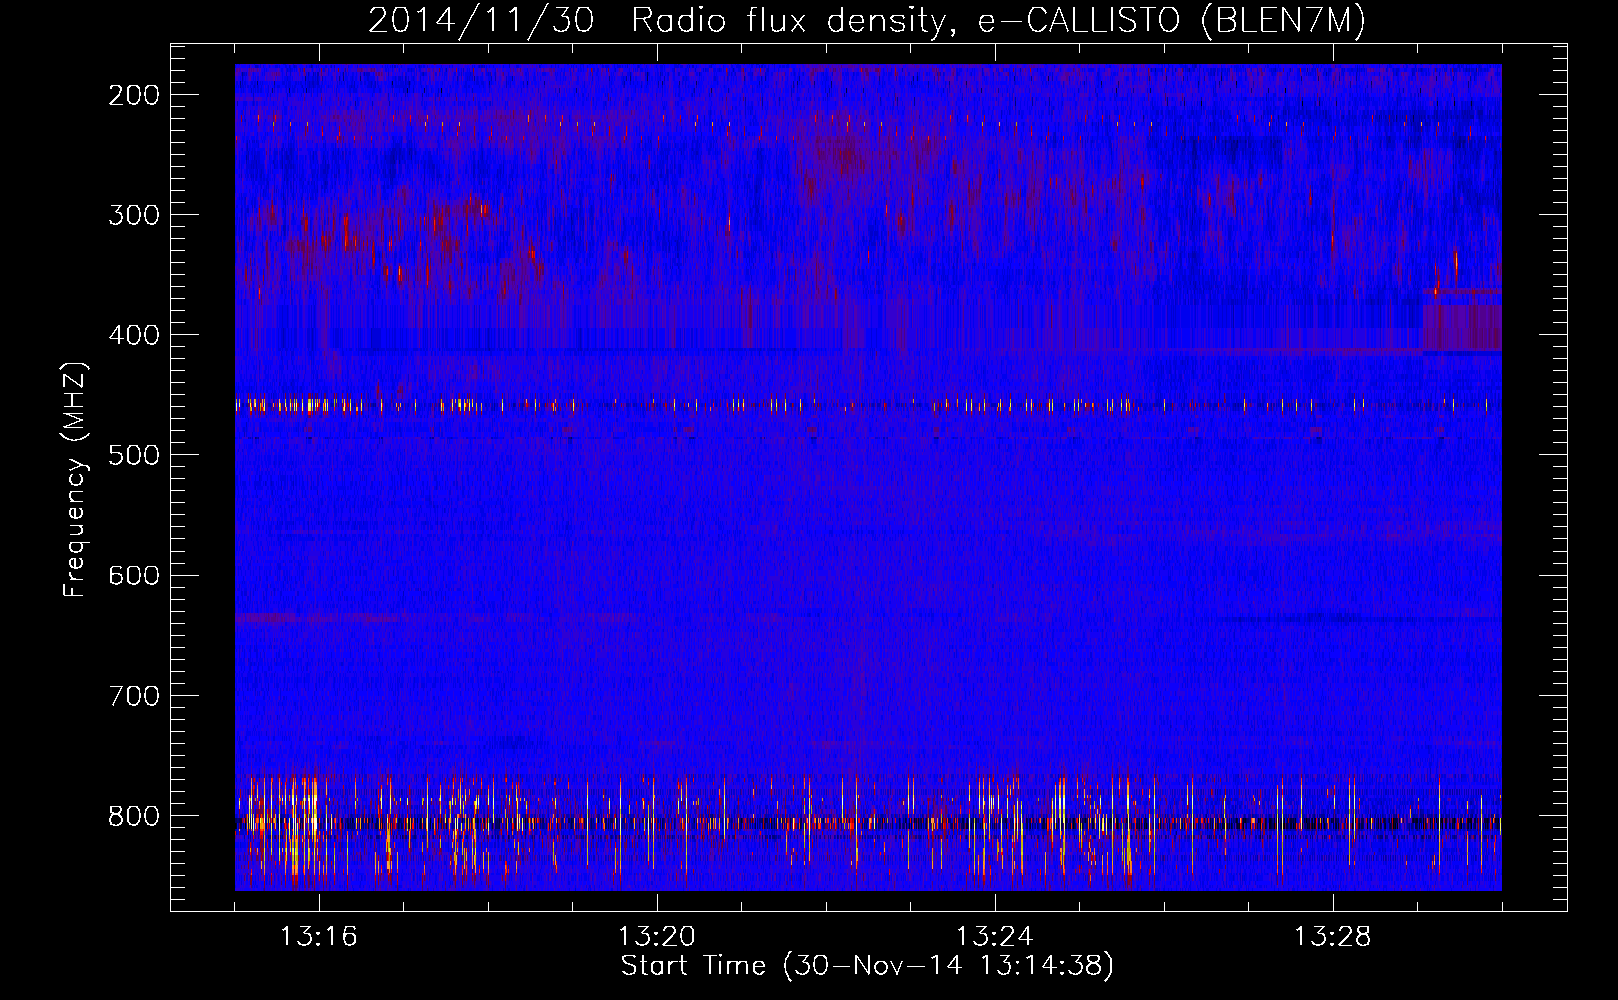Click the 500 frequency tick label
Image resolution: width=1618 pixels, height=1000 pixels.
[133, 455]
